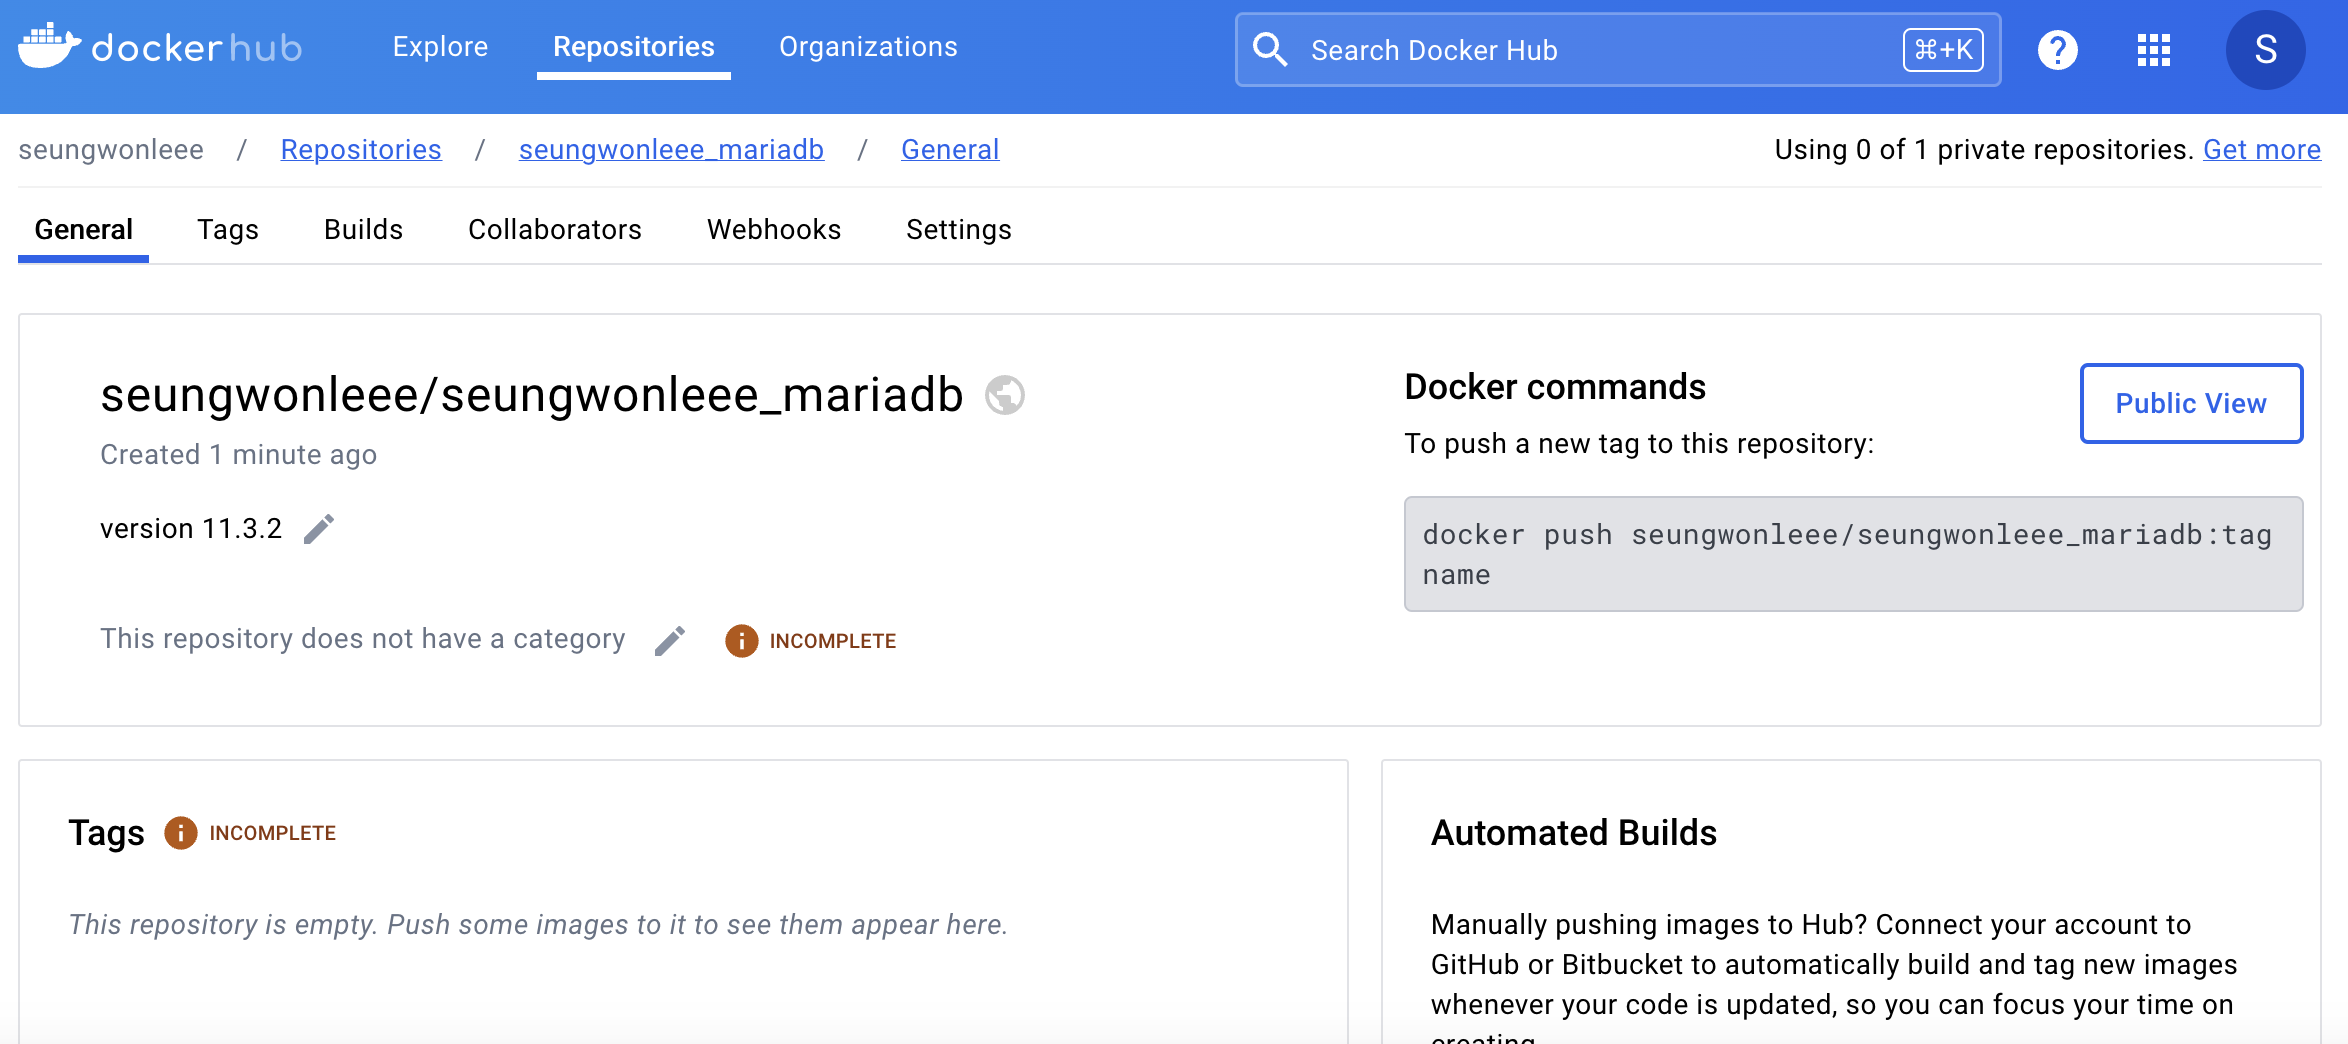Viewport: 2348px width, 1044px height.
Task: Switch to the General tab
Action: coord(83,230)
